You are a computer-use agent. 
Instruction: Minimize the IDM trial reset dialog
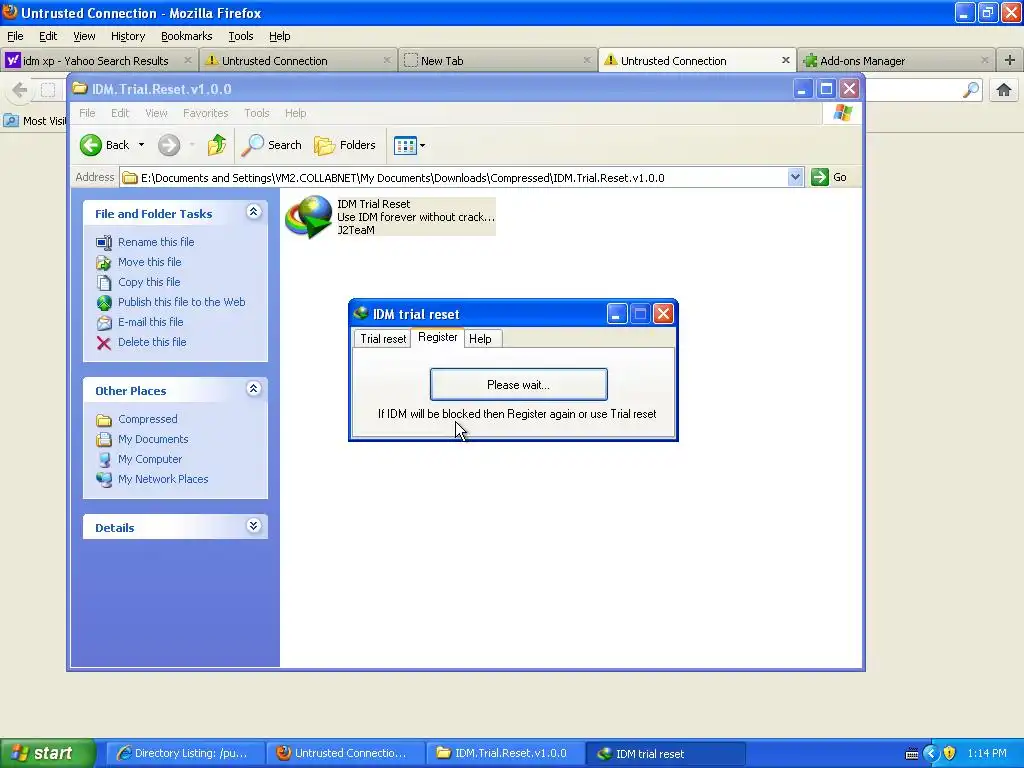point(616,314)
